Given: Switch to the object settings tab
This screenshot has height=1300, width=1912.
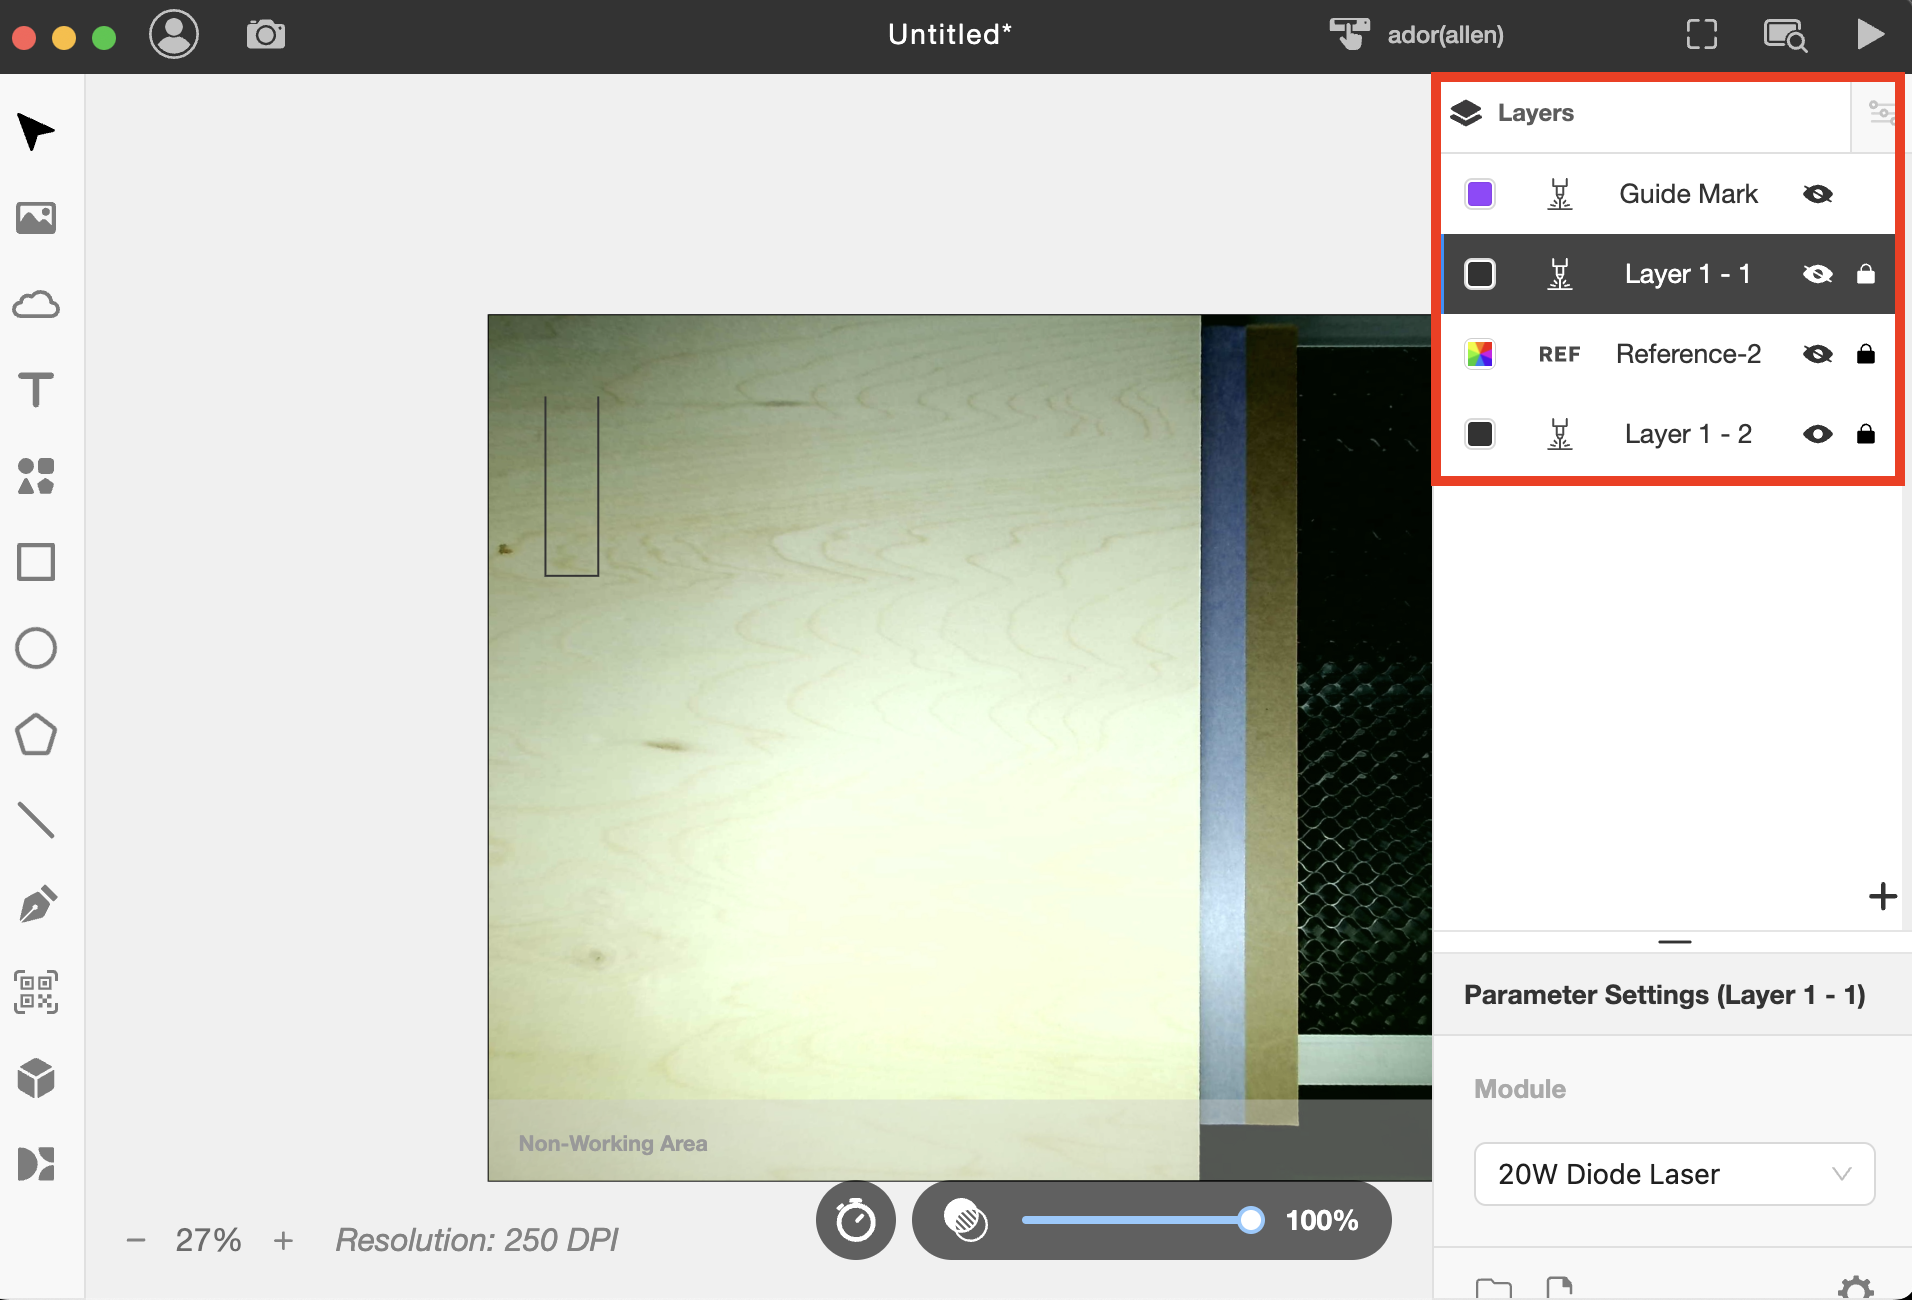Looking at the screenshot, I should pyautogui.click(x=1881, y=113).
